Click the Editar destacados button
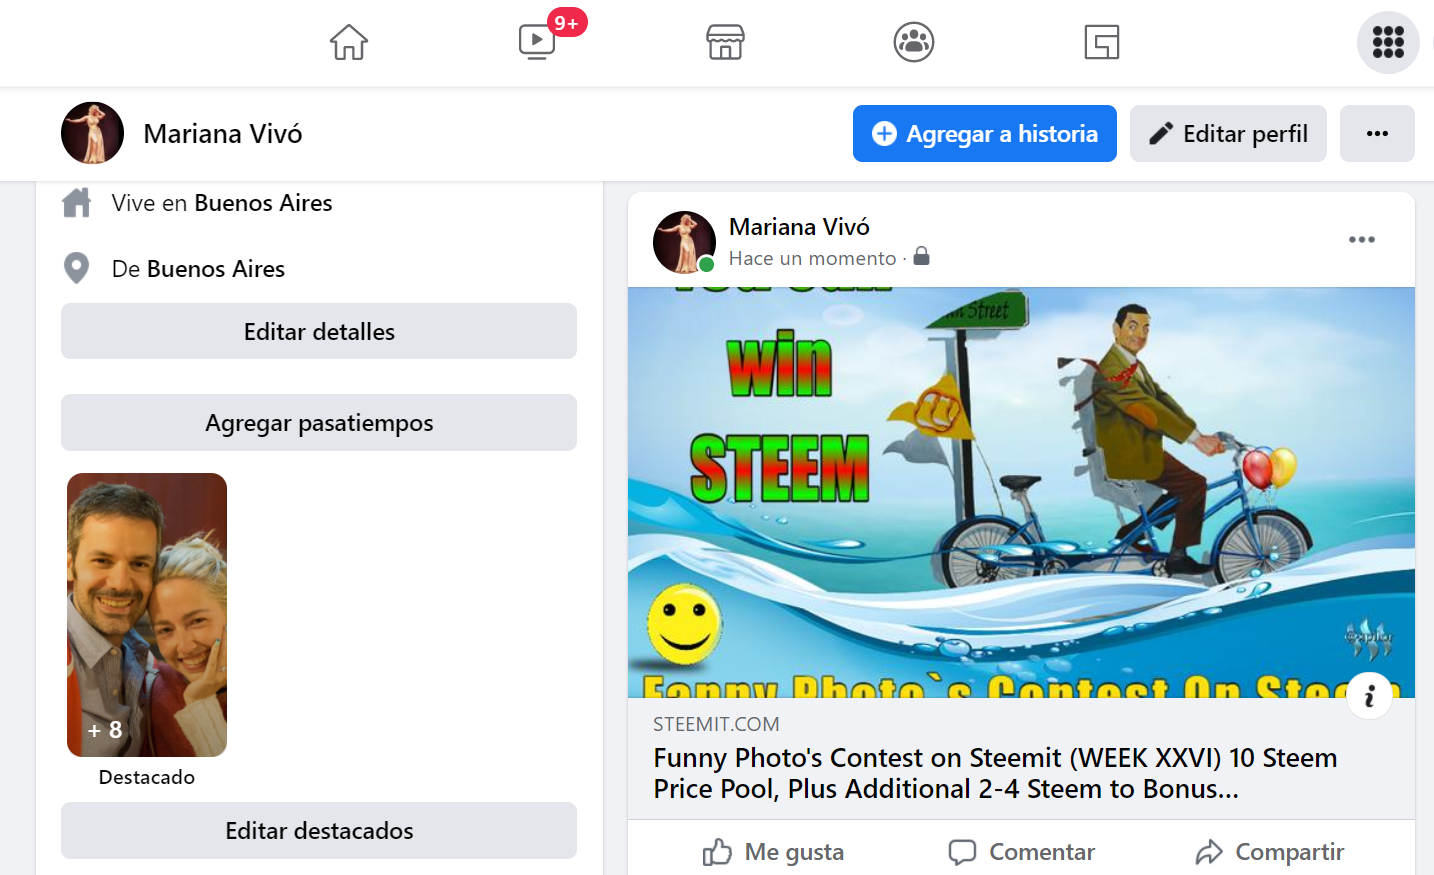Viewport: 1434px width, 875px height. point(319,830)
